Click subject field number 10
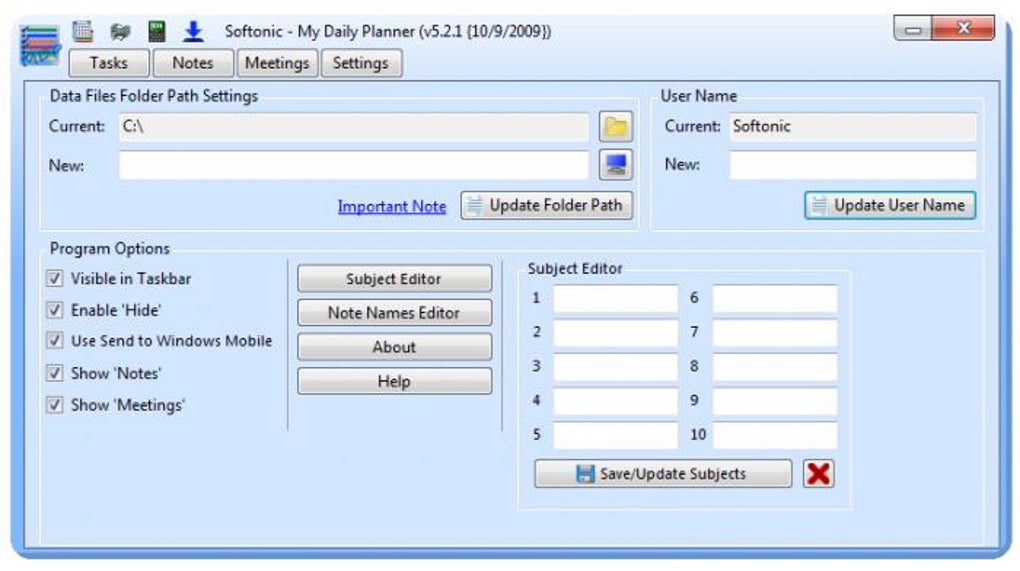 pyautogui.click(x=775, y=434)
